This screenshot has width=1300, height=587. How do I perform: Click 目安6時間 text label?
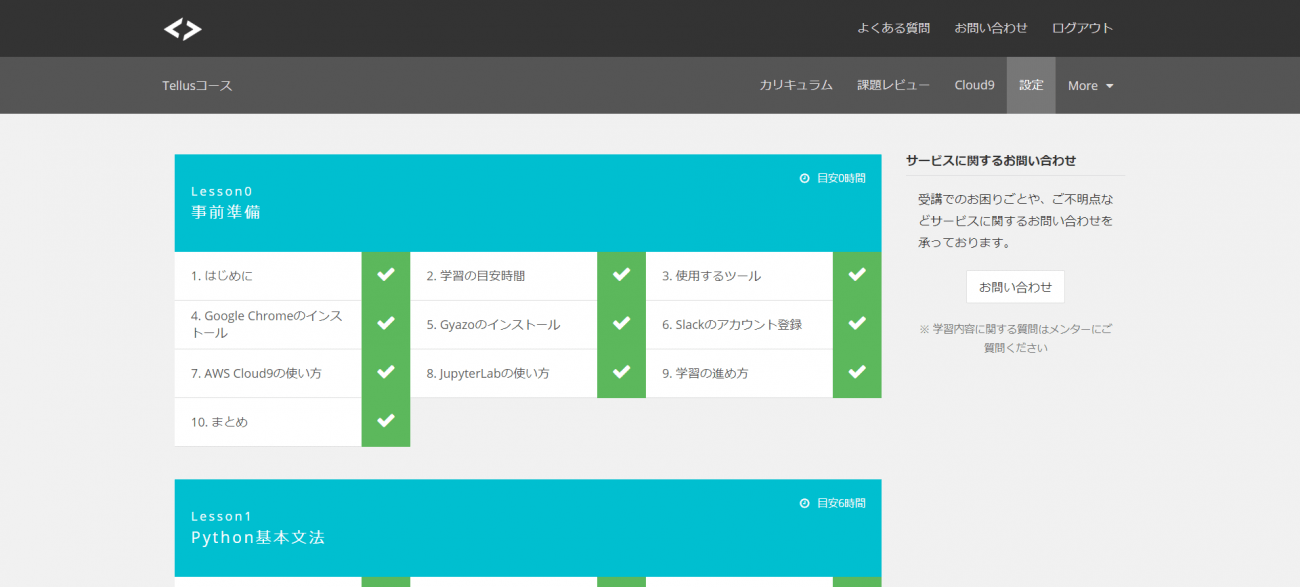click(841, 503)
